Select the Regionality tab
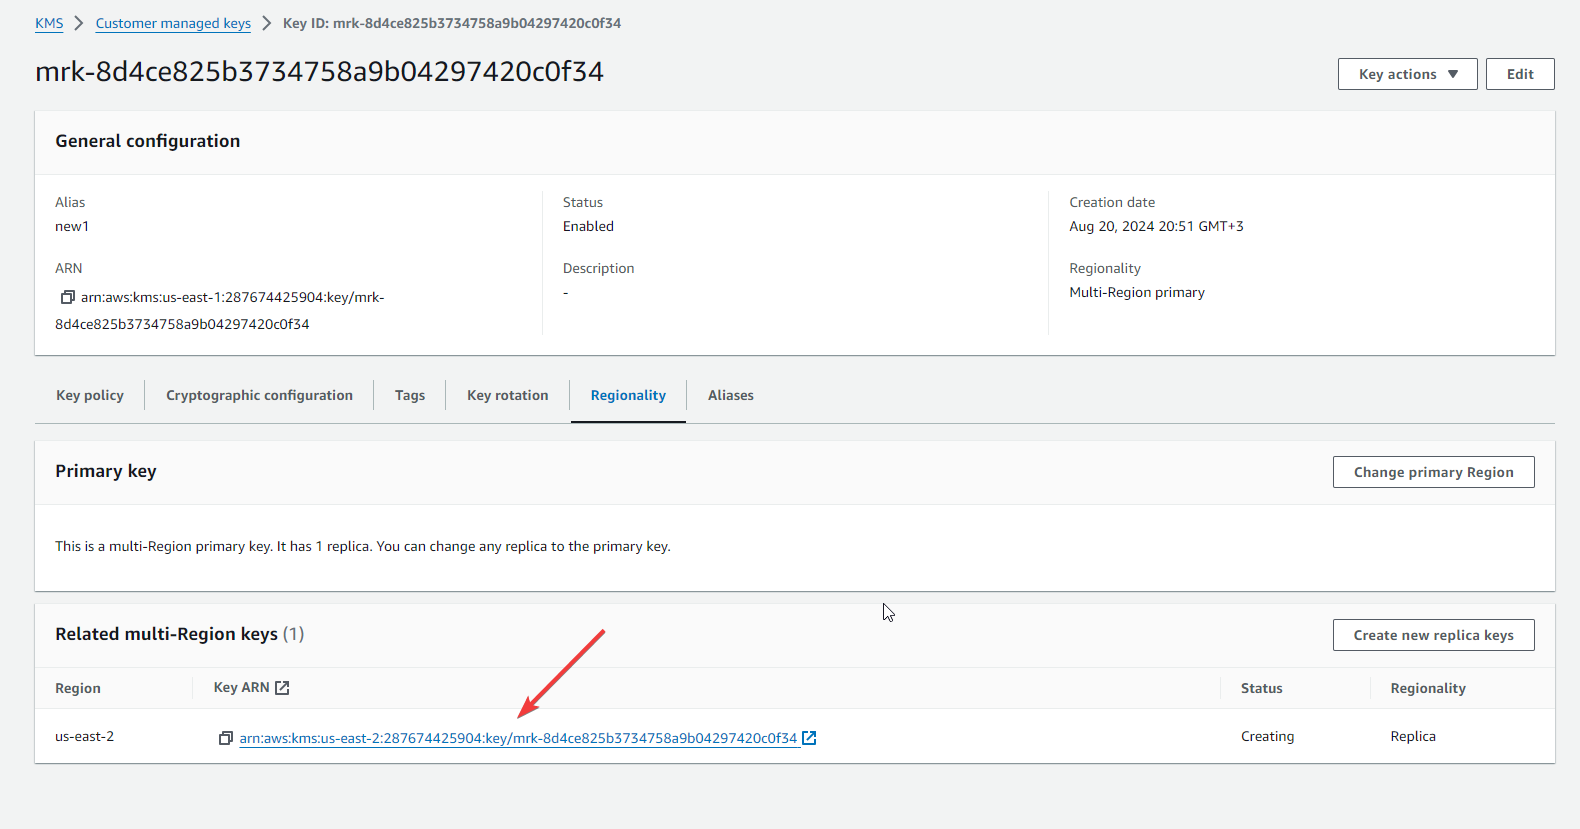 click(628, 395)
